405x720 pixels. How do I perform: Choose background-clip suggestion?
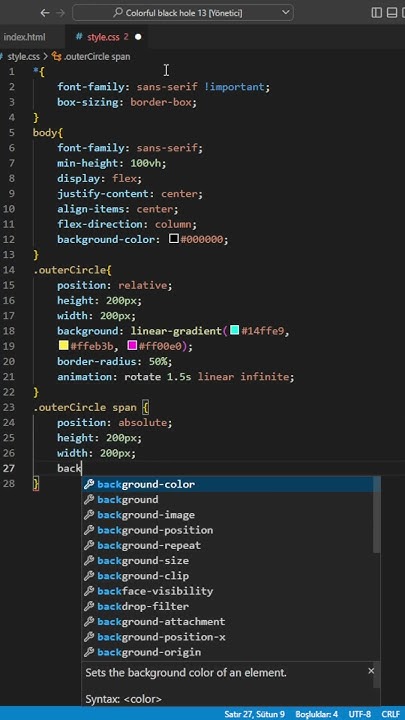click(x=228, y=576)
